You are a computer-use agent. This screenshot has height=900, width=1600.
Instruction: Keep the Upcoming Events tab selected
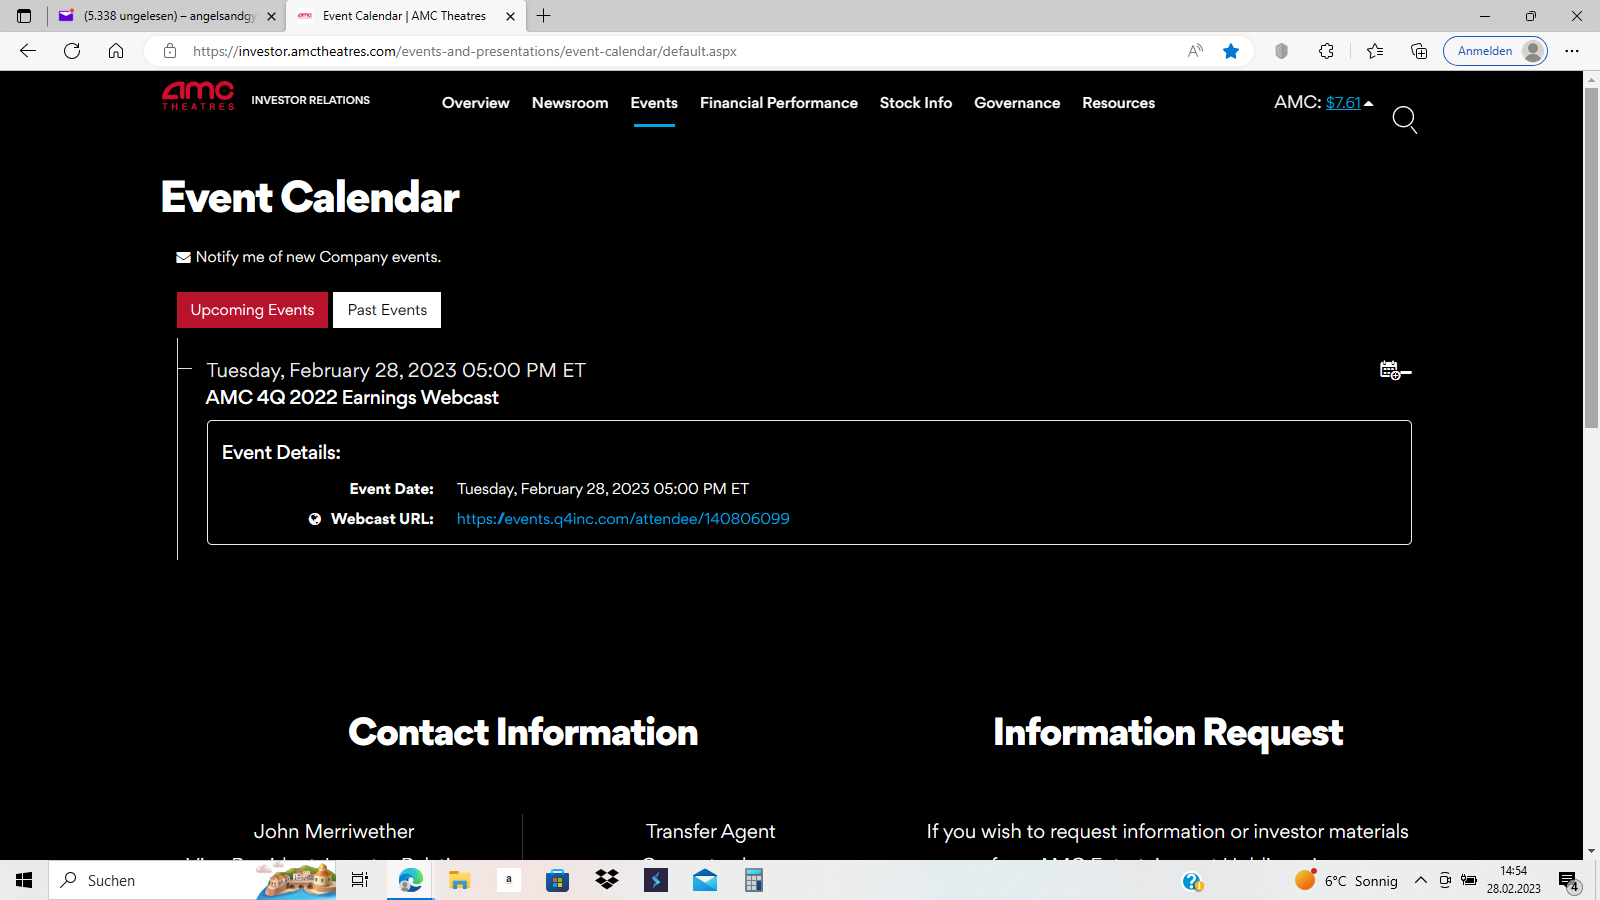point(252,309)
